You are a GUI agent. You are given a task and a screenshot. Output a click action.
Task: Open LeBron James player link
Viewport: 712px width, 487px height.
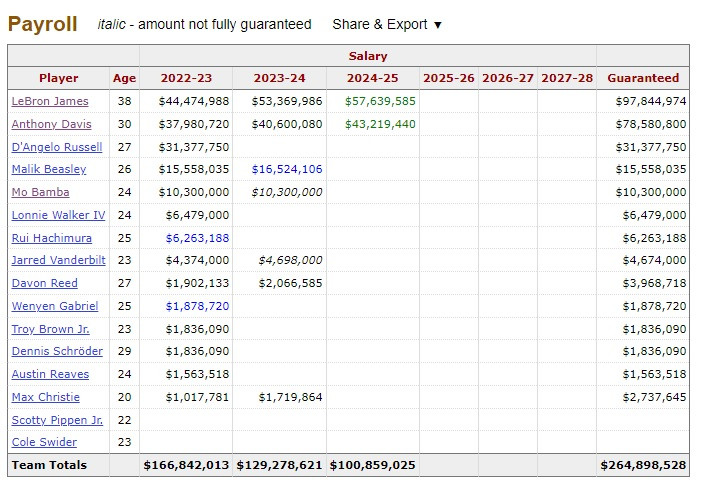[x=50, y=101]
